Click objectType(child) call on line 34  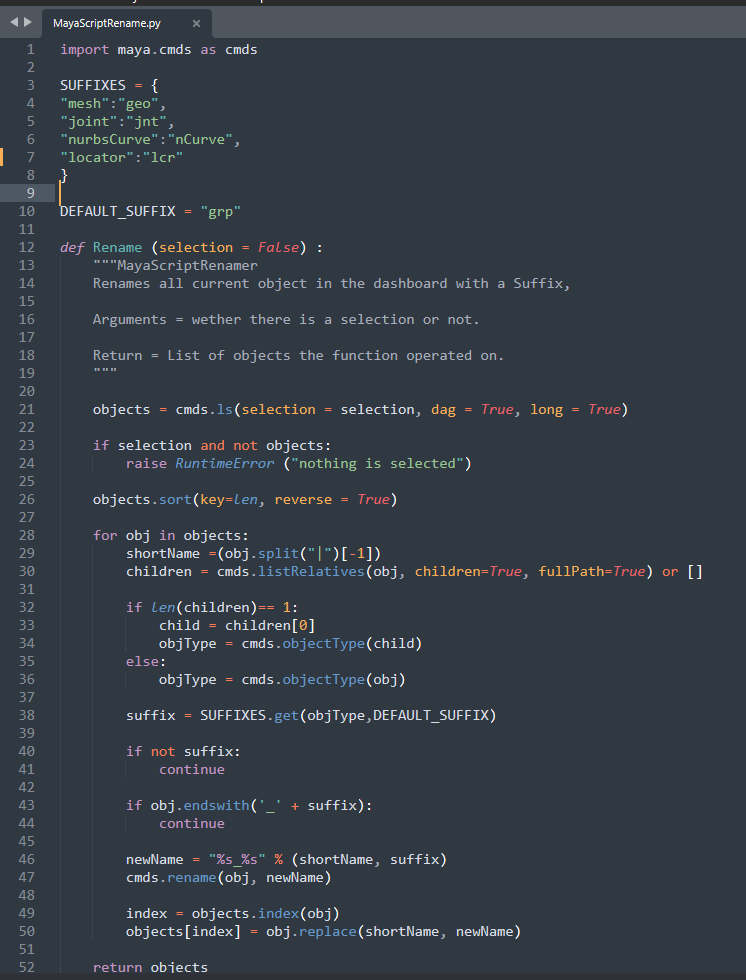(352, 643)
